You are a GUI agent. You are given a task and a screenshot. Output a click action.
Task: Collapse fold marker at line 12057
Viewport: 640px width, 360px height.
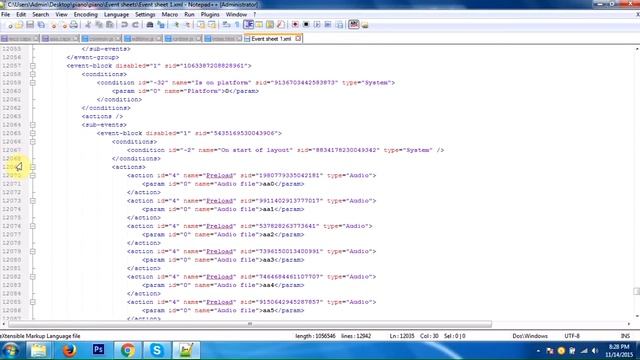pos(33,66)
